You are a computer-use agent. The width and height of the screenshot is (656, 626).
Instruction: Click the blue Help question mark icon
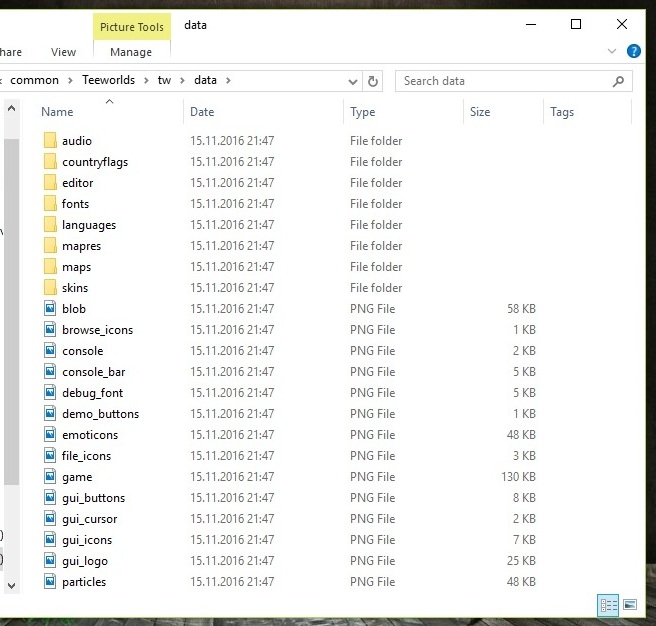(x=633, y=51)
